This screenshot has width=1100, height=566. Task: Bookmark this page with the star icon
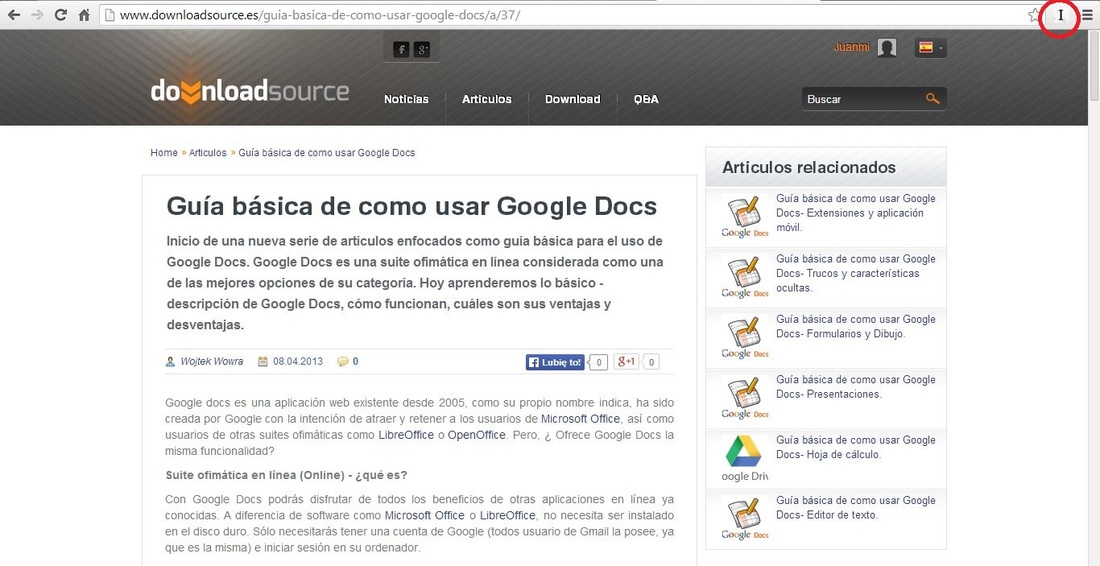point(1034,15)
